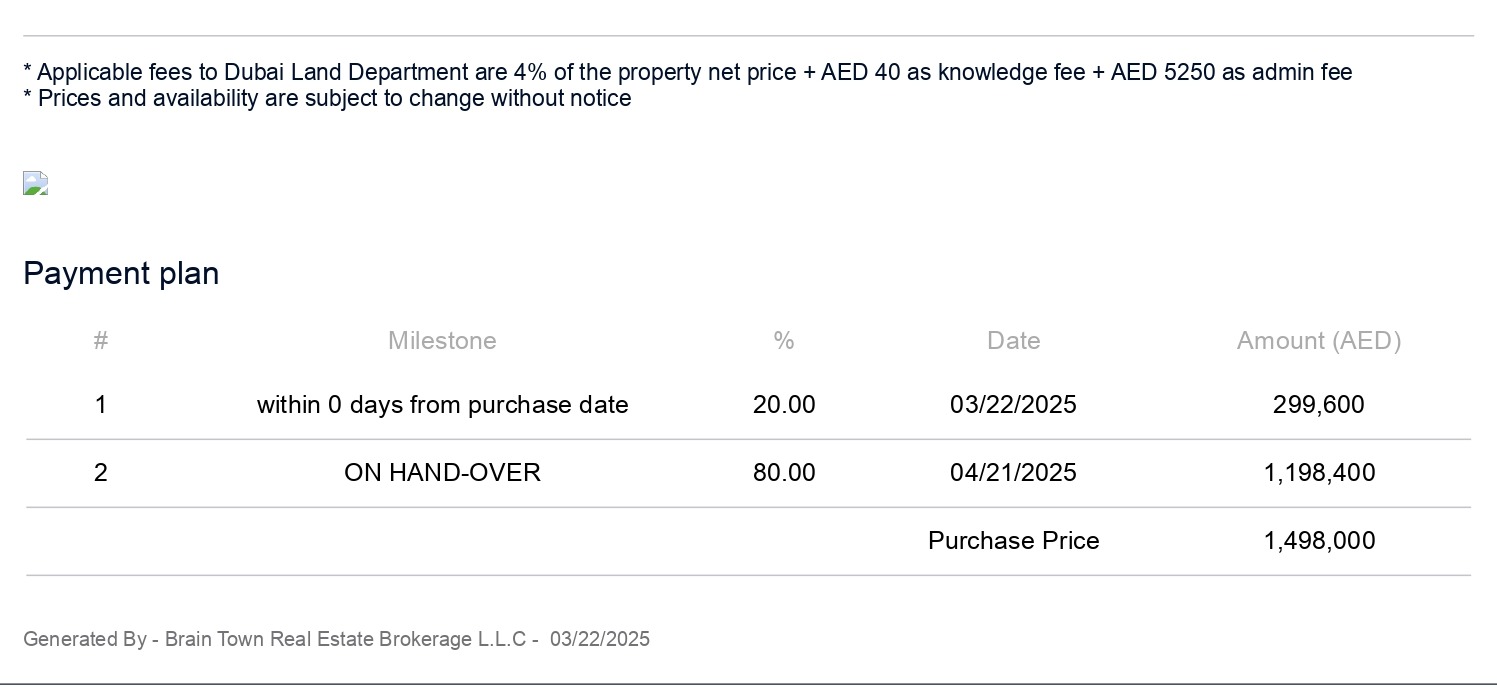Click the Date column header

pos(1013,341)
